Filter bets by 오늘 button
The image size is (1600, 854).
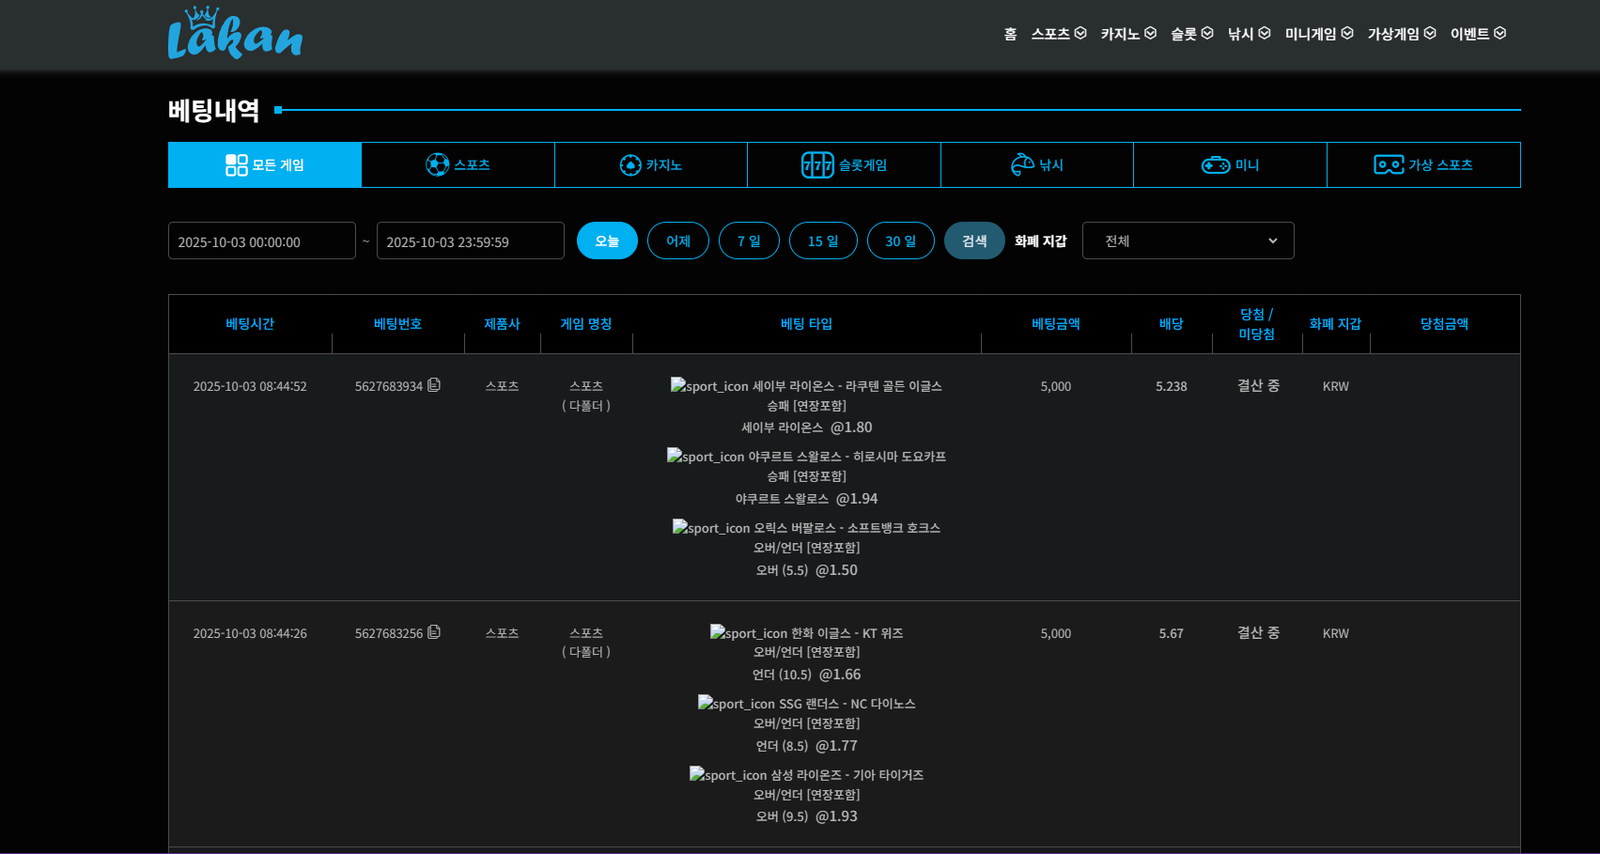[607, 241]
